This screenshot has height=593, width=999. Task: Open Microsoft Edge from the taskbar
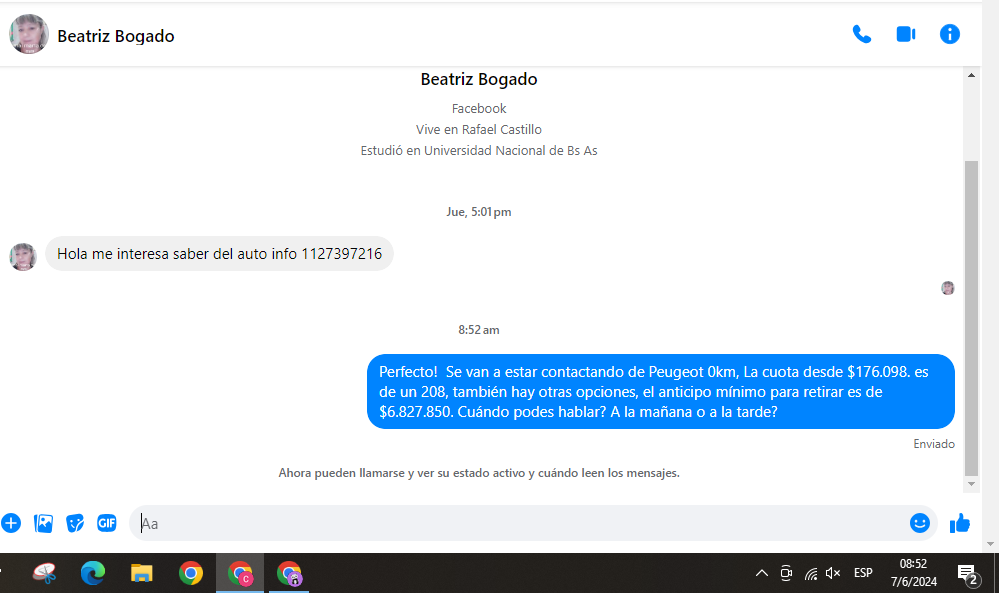[93, 573]
